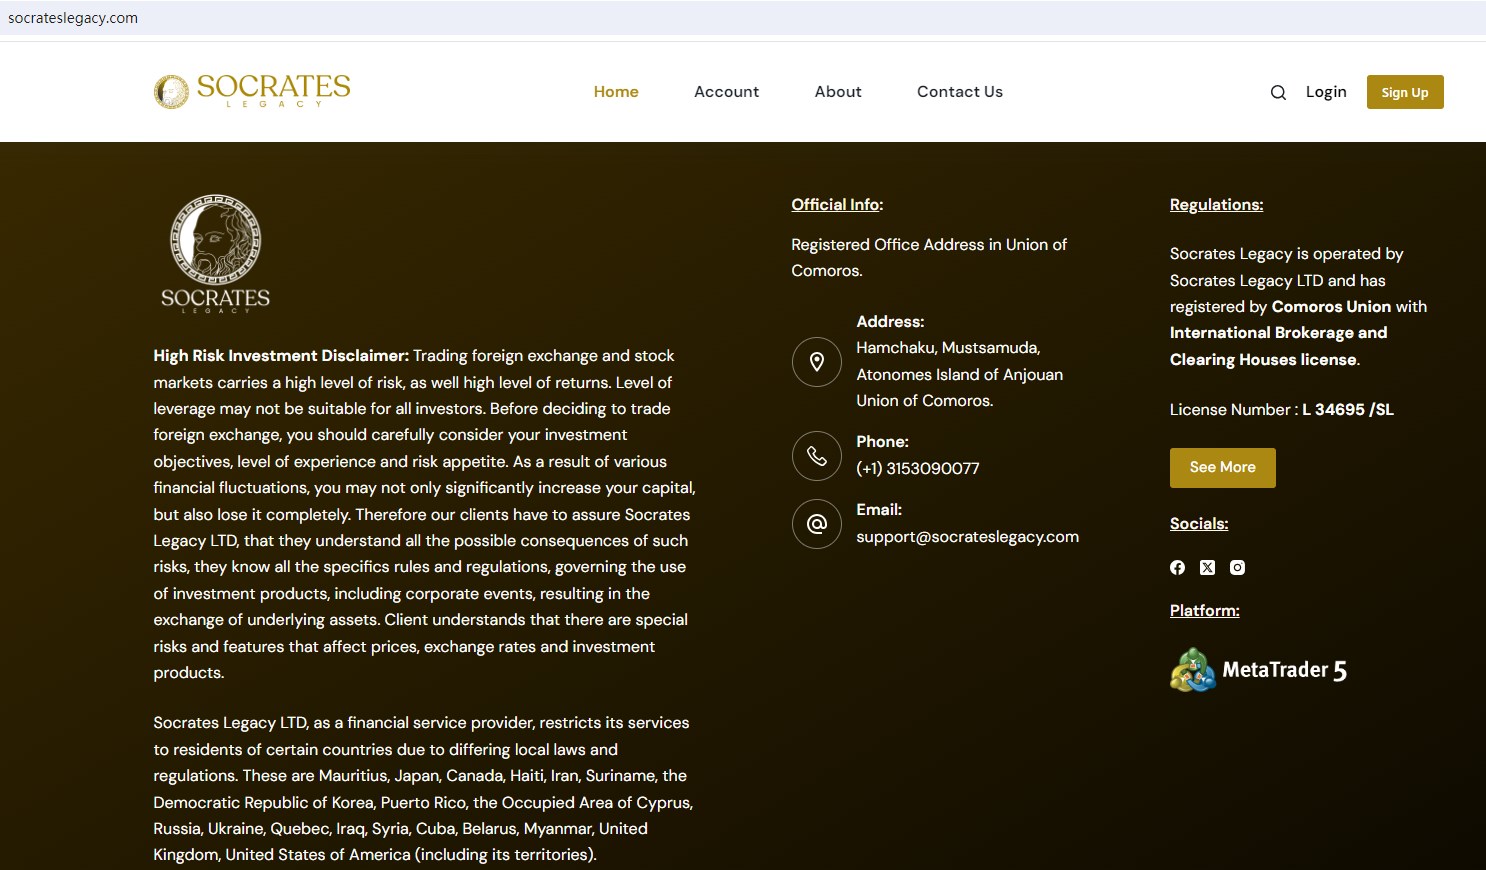Image resolution: width=1486 pixels, height=870 pixels.
Task: Click the socrateslegacy.com address bar
Action: [743, 18]
